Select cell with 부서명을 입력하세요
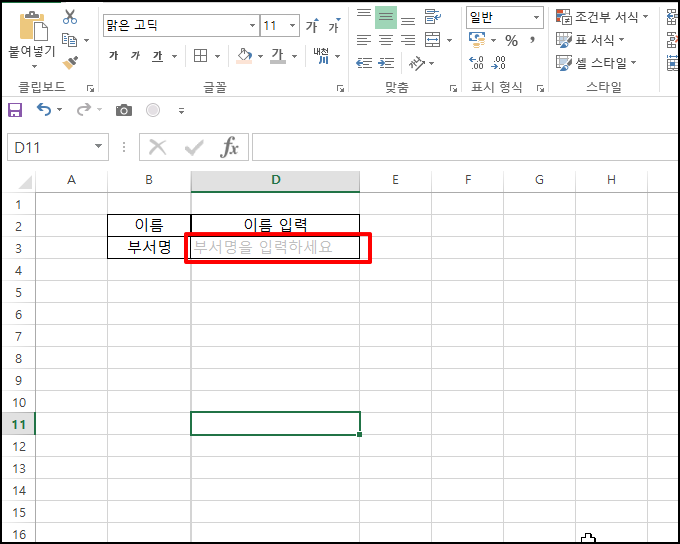The image size is (680, 544). [x=275, y=247]
